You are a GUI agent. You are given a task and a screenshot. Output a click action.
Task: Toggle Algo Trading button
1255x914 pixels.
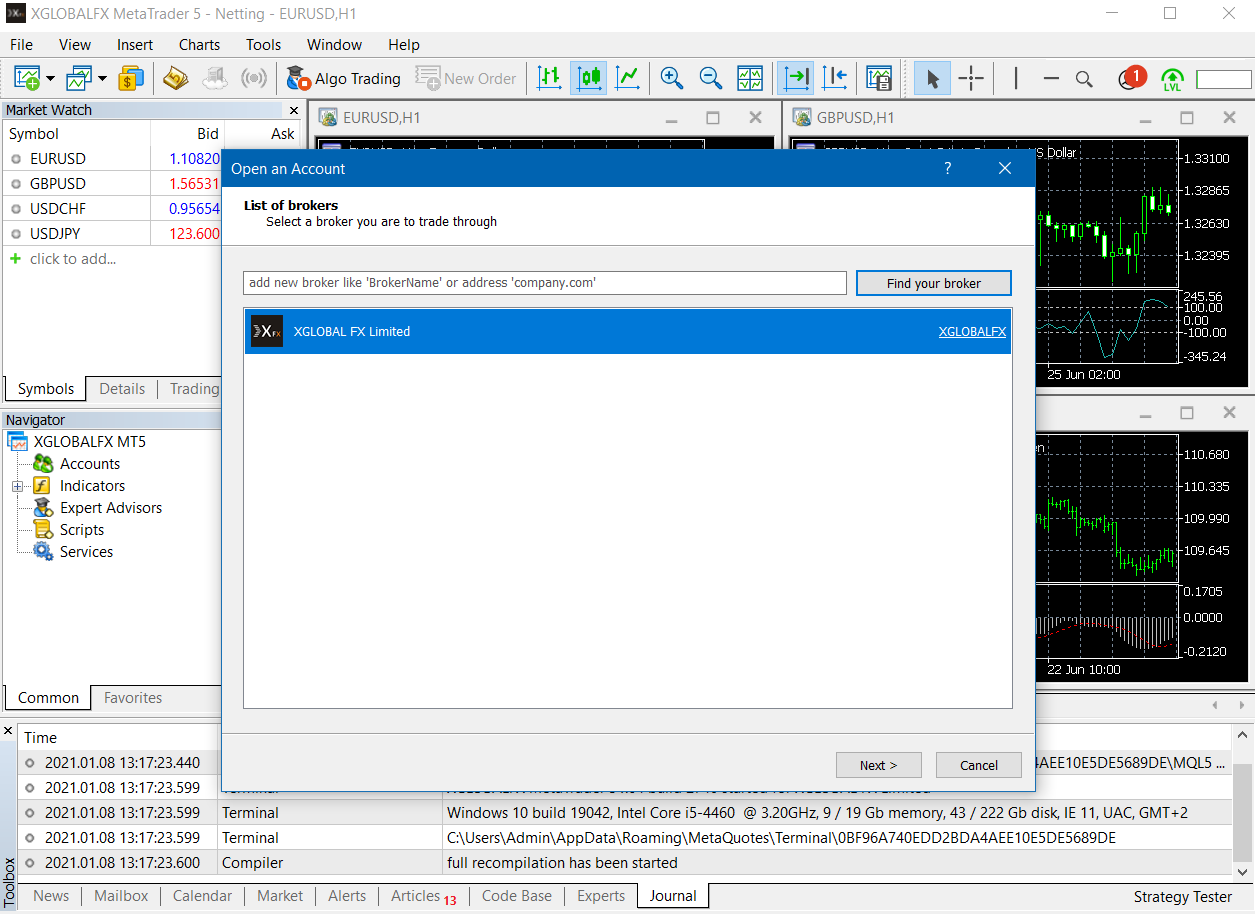pos(343,78)
